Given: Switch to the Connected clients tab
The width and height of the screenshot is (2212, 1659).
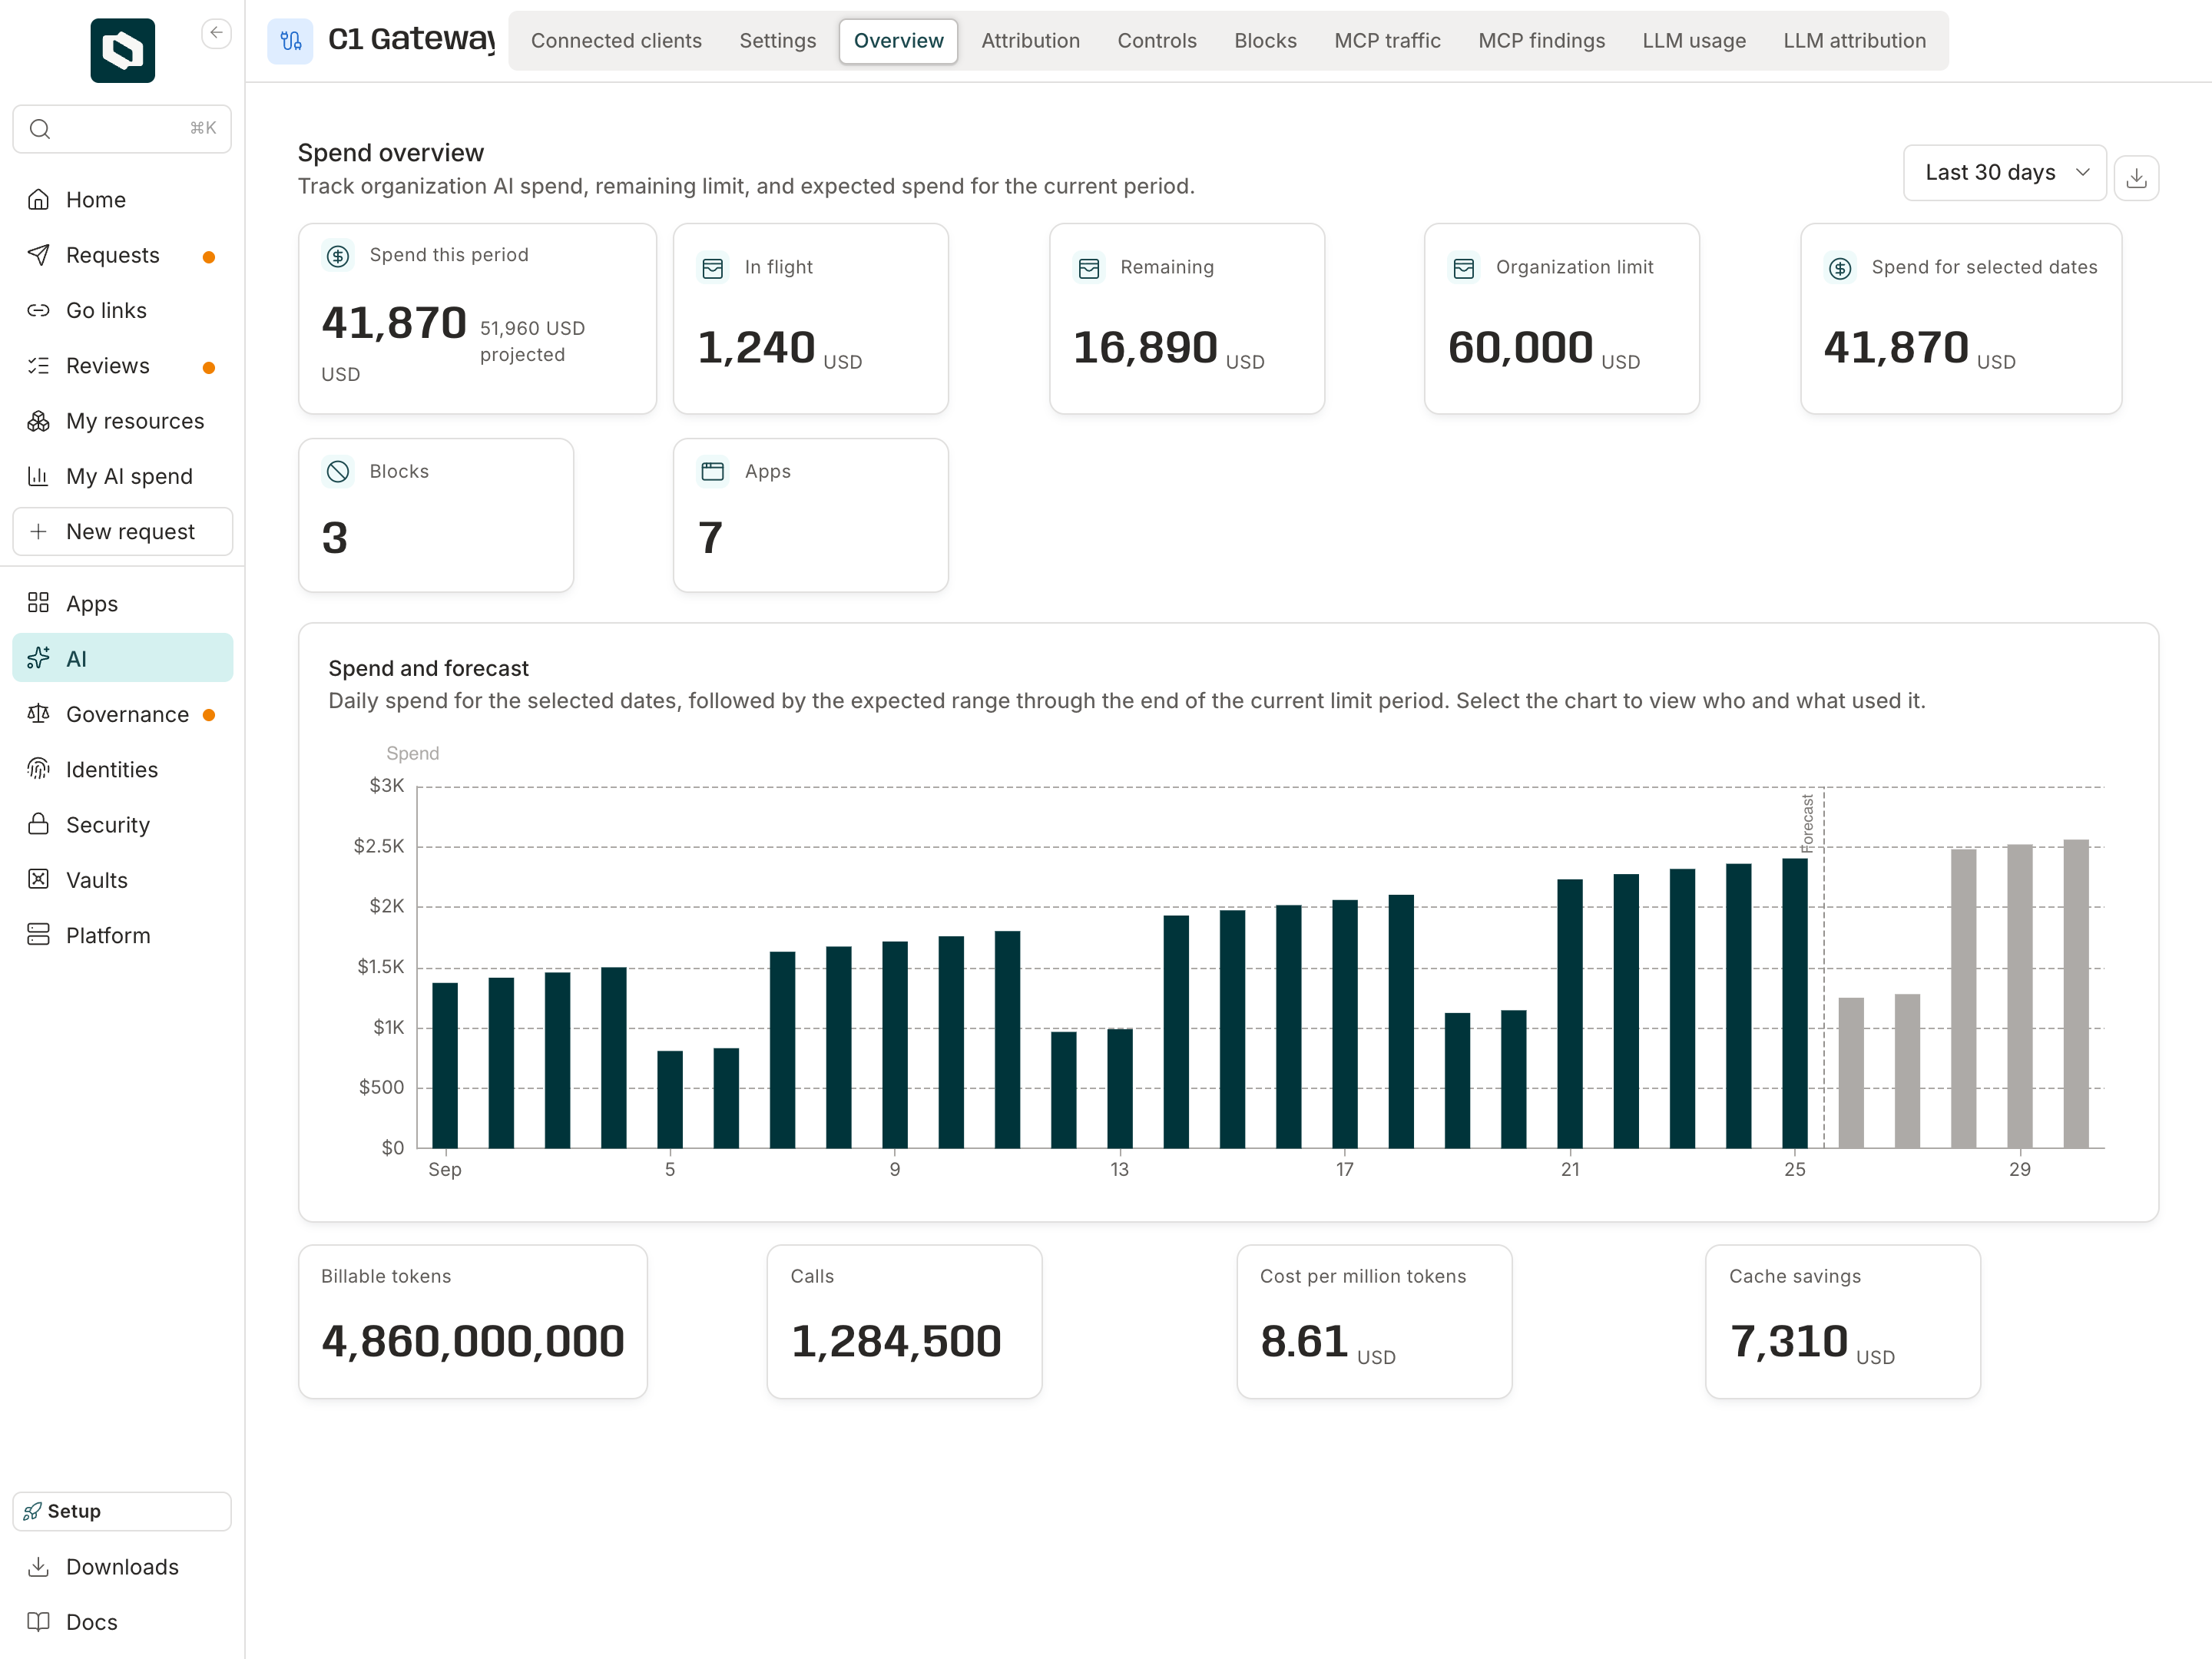Looking at the screenshot, I should [x=616, y=41].
